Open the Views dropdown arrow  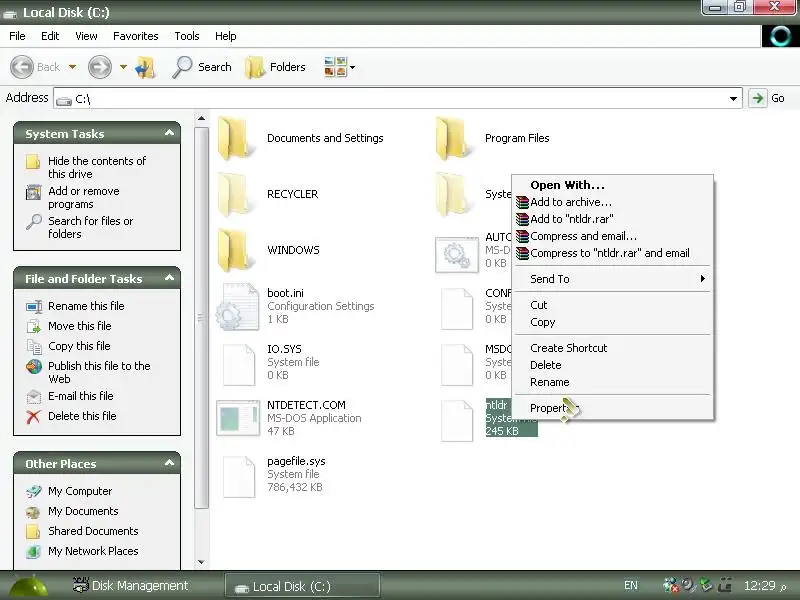click(x=353, y=67)
